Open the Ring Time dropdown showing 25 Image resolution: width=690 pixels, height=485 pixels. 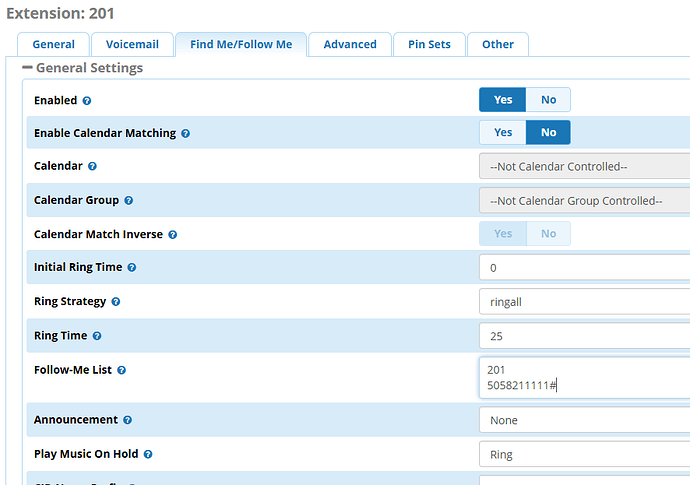point(584,336)
